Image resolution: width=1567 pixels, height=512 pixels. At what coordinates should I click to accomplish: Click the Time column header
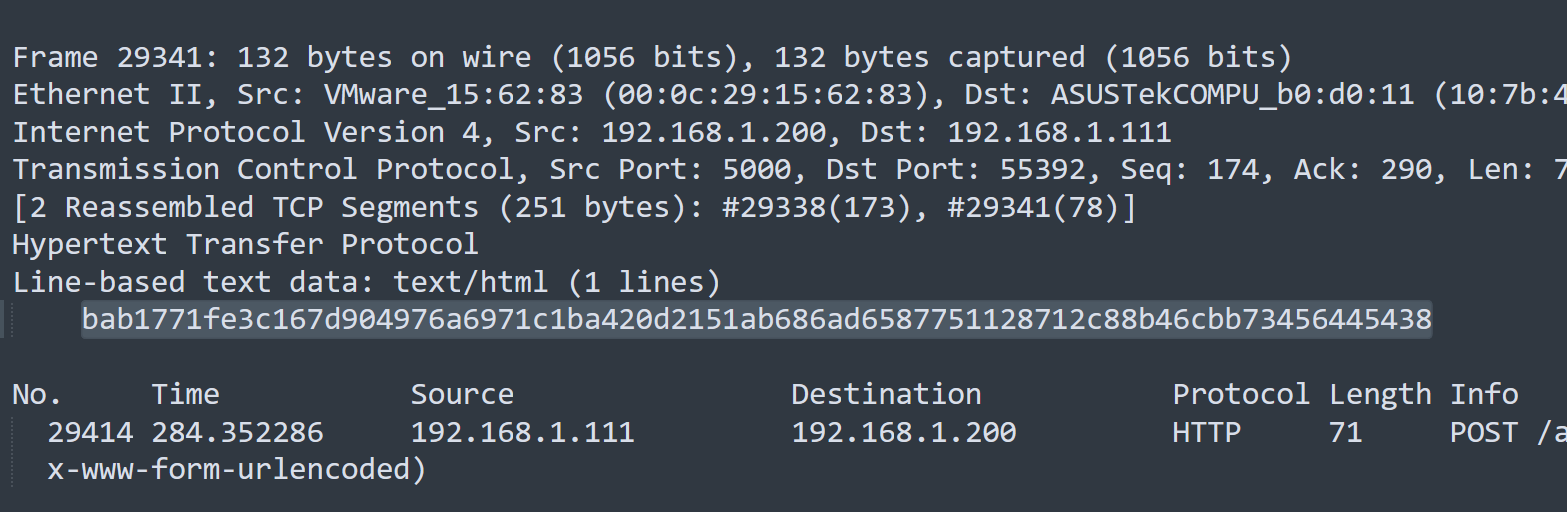185,394
